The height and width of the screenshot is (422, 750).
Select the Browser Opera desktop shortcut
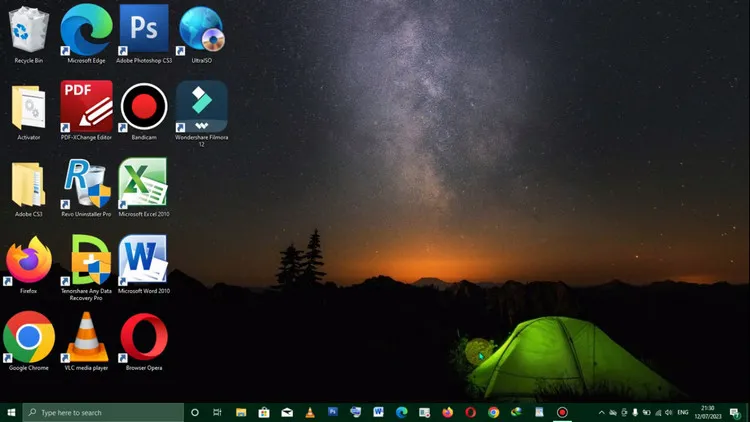click(x=144, y=342)
